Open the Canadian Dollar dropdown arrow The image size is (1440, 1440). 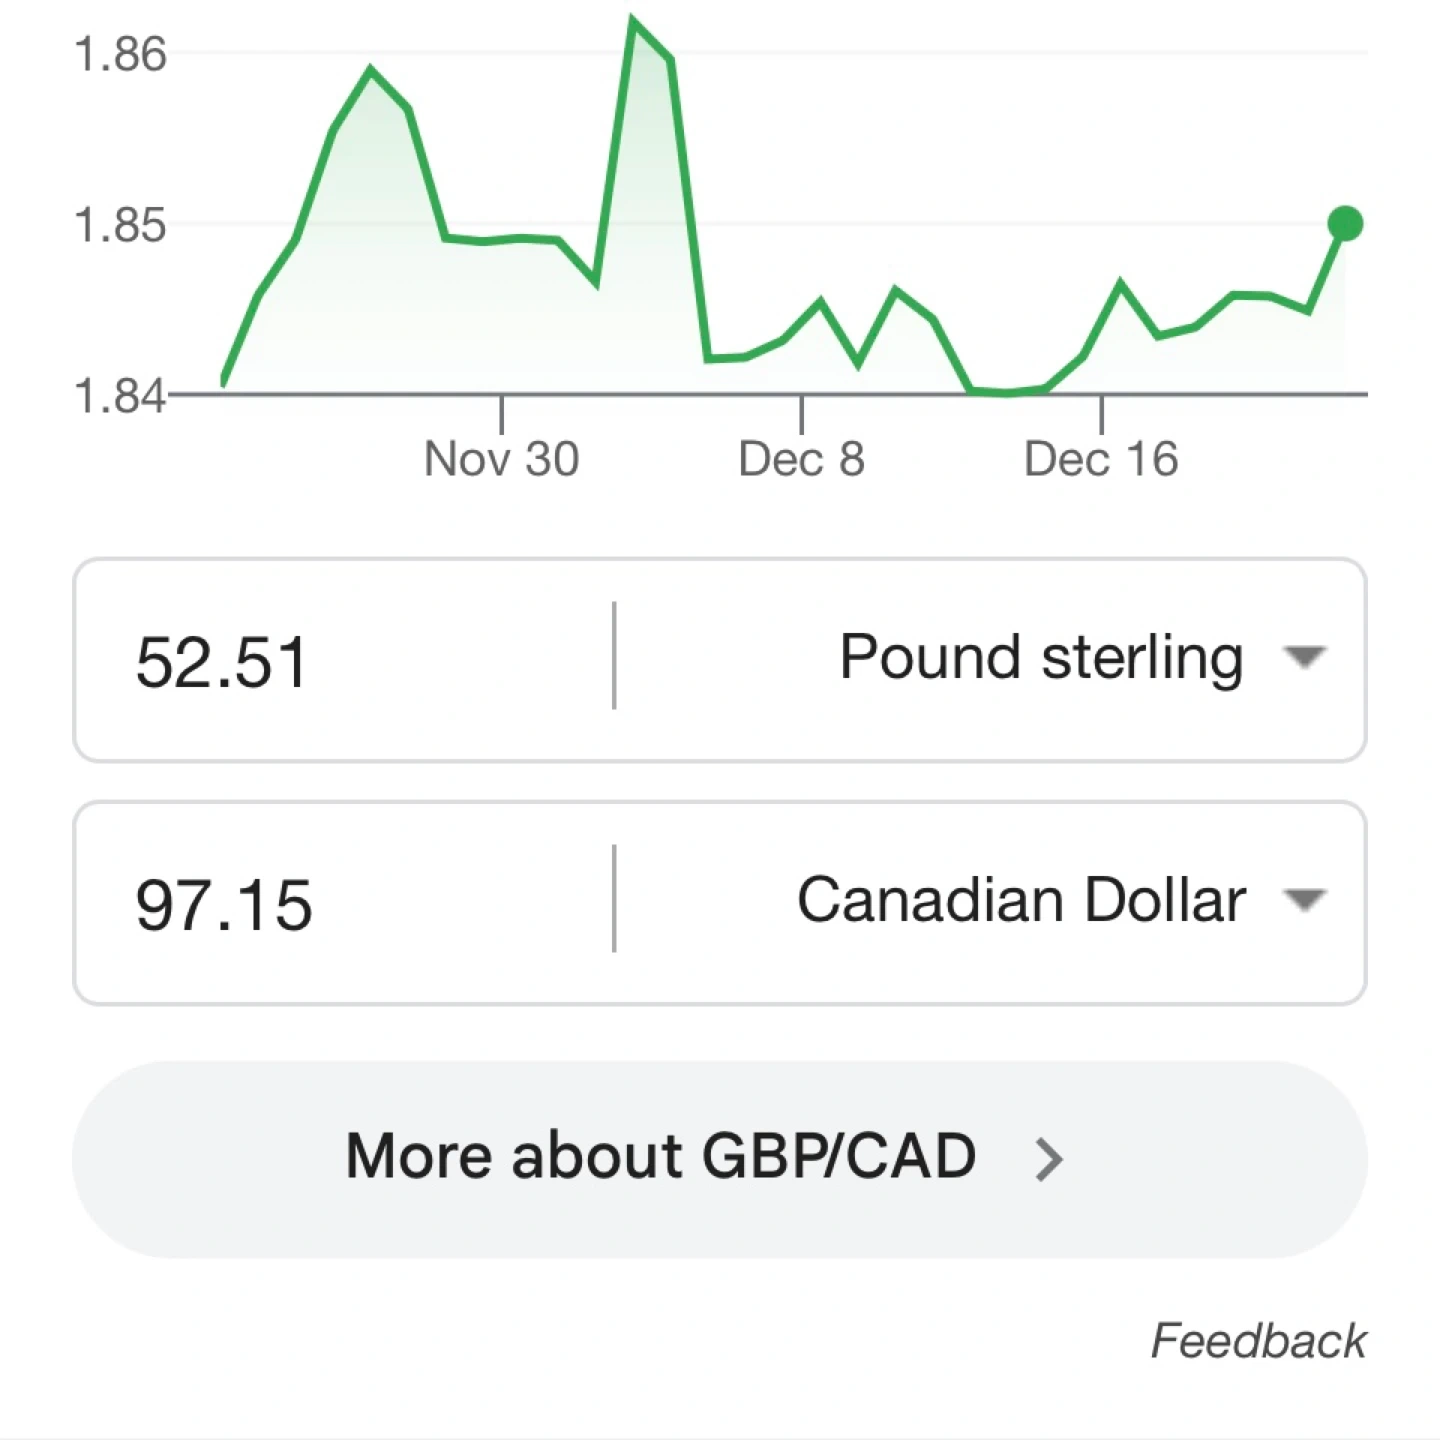(1304, 900)
